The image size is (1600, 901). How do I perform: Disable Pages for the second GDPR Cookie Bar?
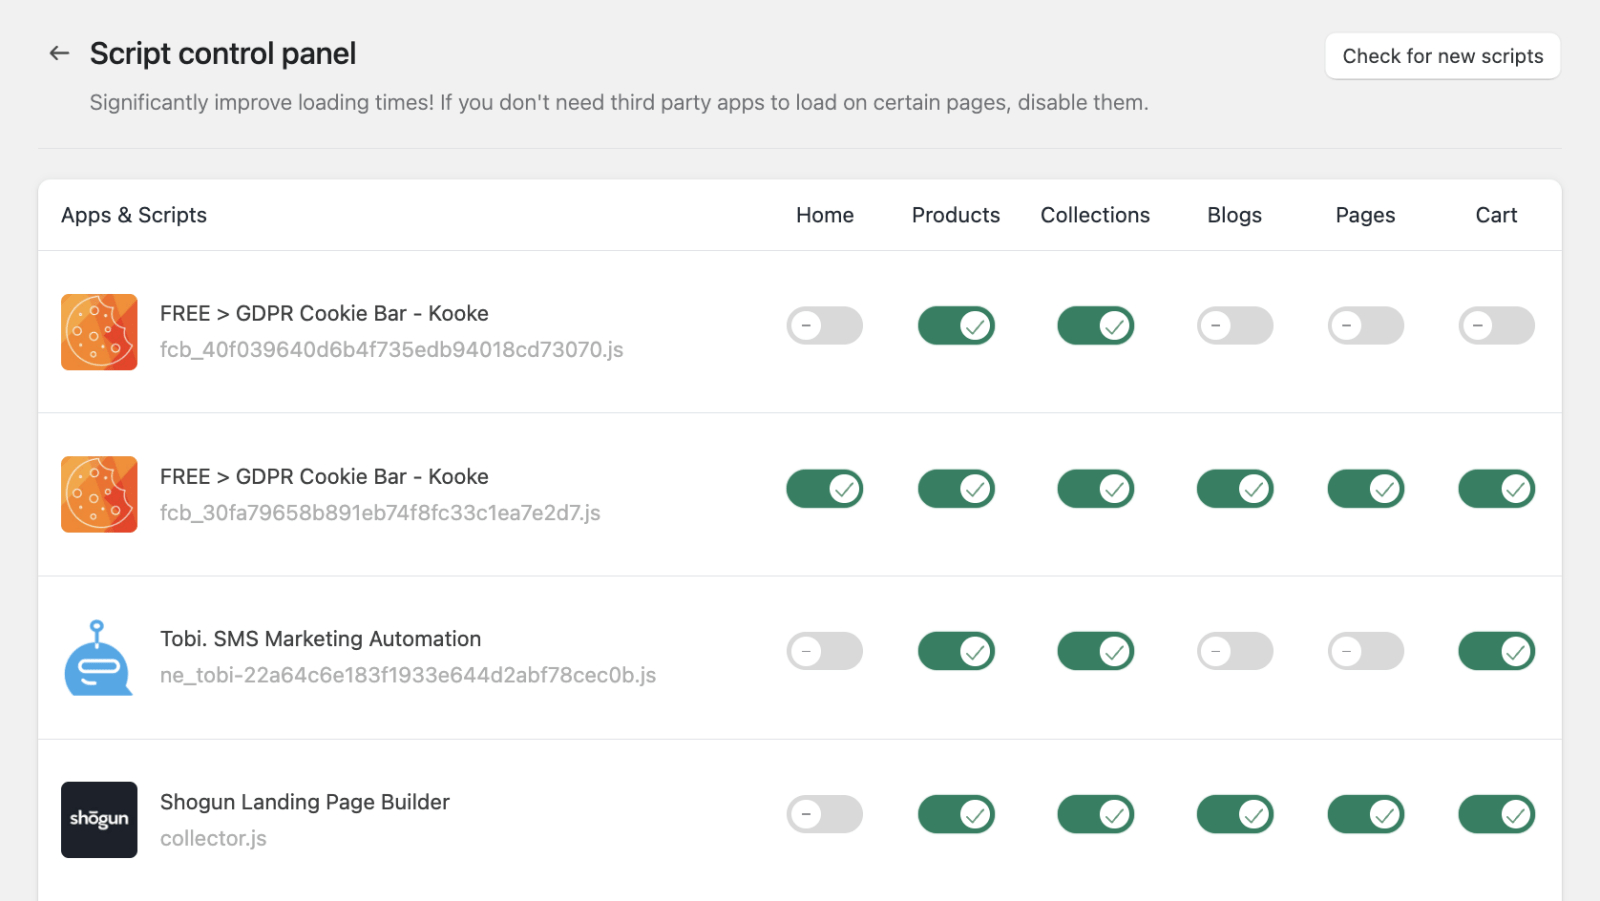pos(1366,488)
